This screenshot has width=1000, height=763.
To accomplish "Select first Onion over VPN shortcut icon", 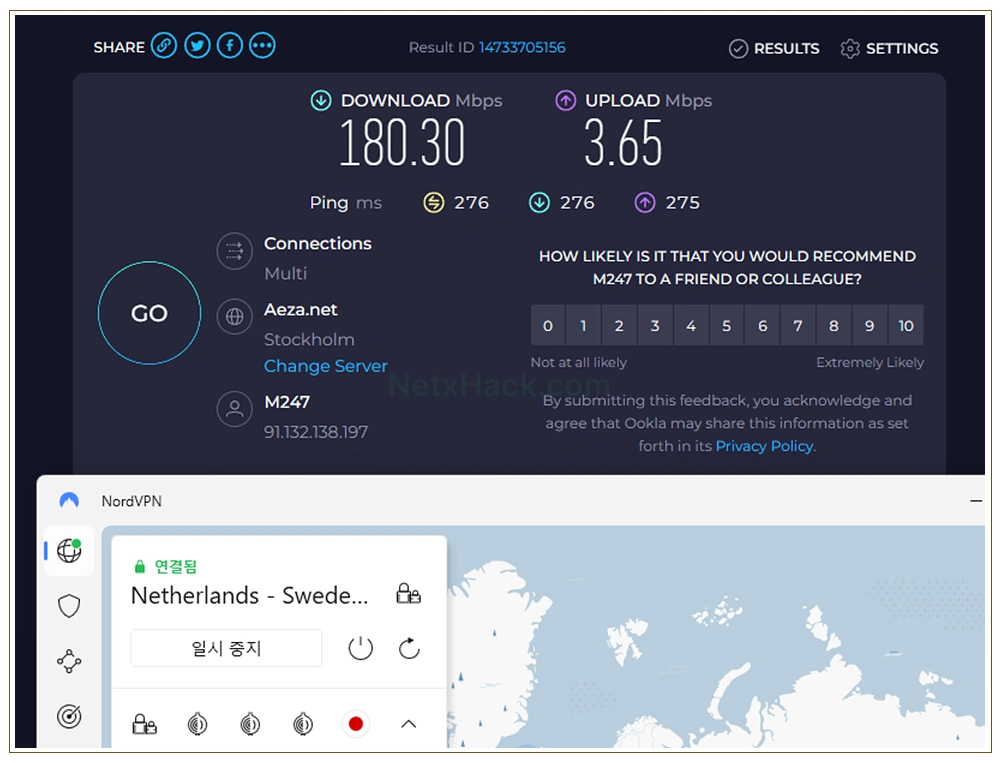I will click(197, 724).
